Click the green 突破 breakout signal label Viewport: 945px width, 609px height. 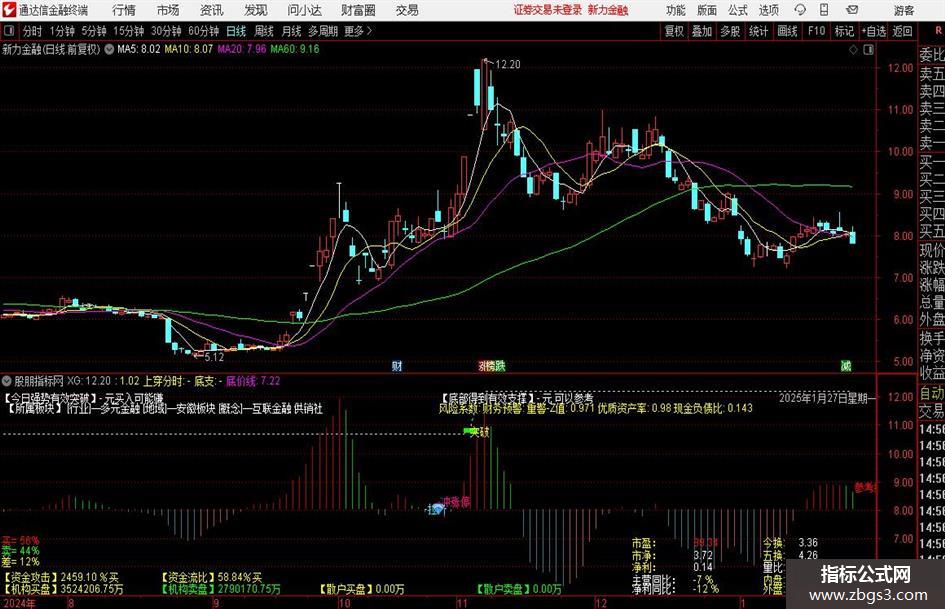tap(476, 432)
